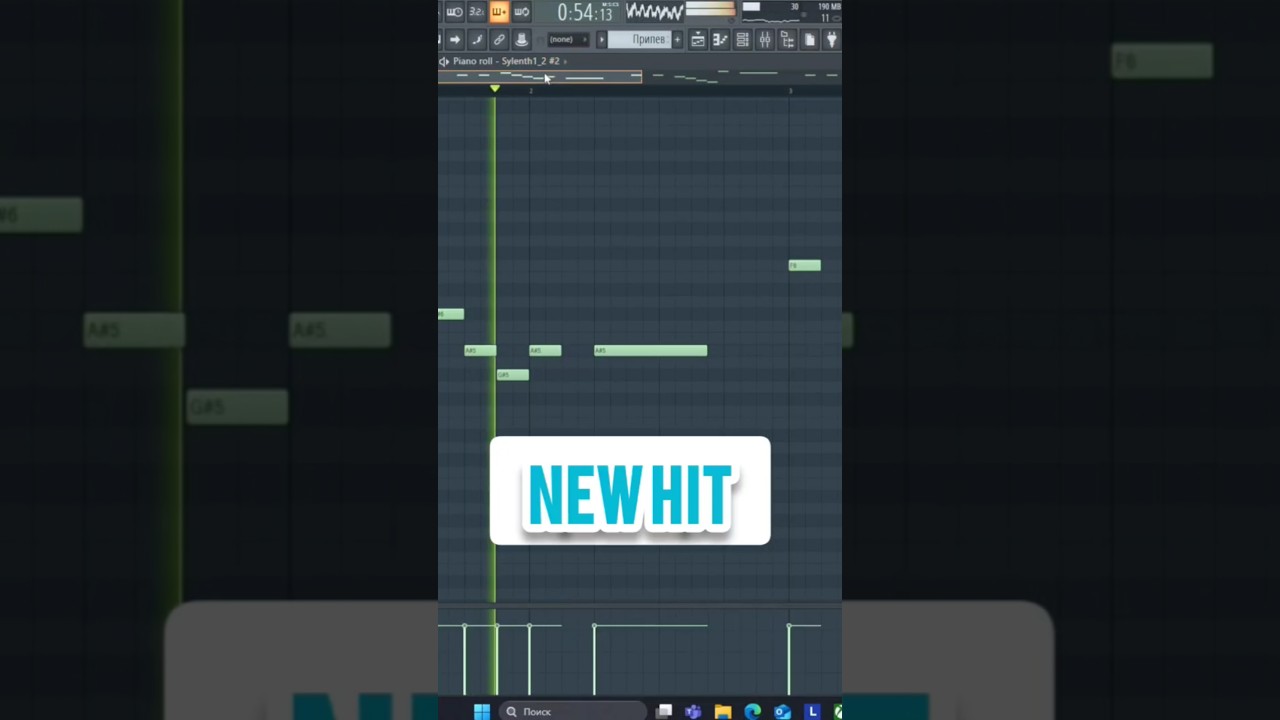Select the A#5 note just after bar 2
The height and width of the screenshot is (720, 1280).
545,350
